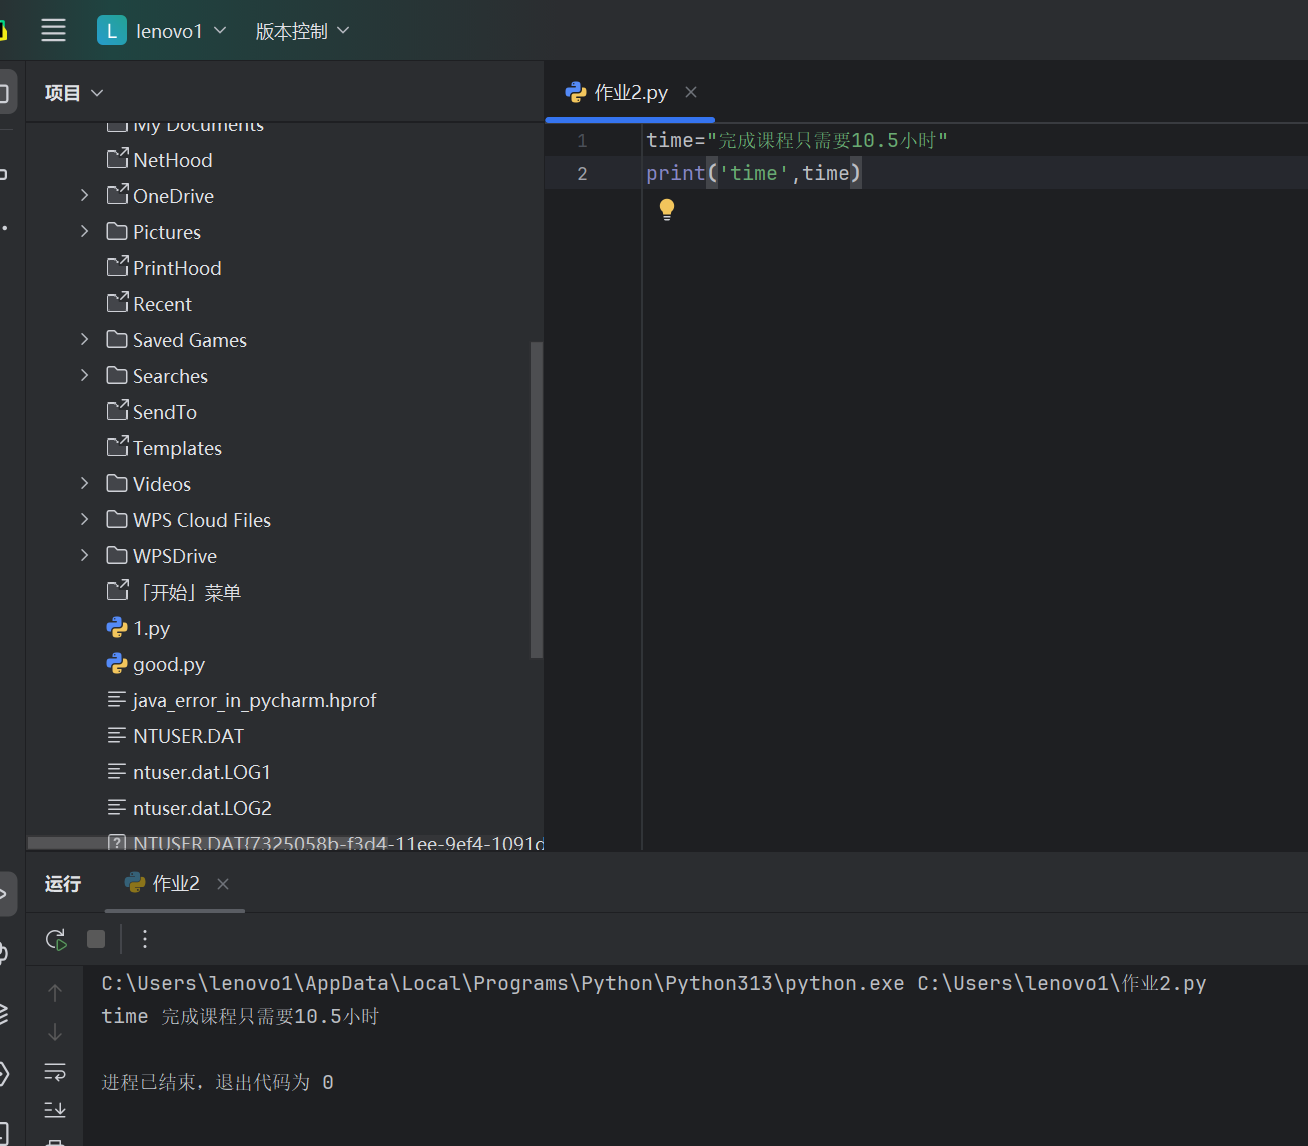Image resolution: width=1308 pixels, height=1146 pixels.
Task: Open the 版本控制 dropdown menu
Action: (302, 31)
